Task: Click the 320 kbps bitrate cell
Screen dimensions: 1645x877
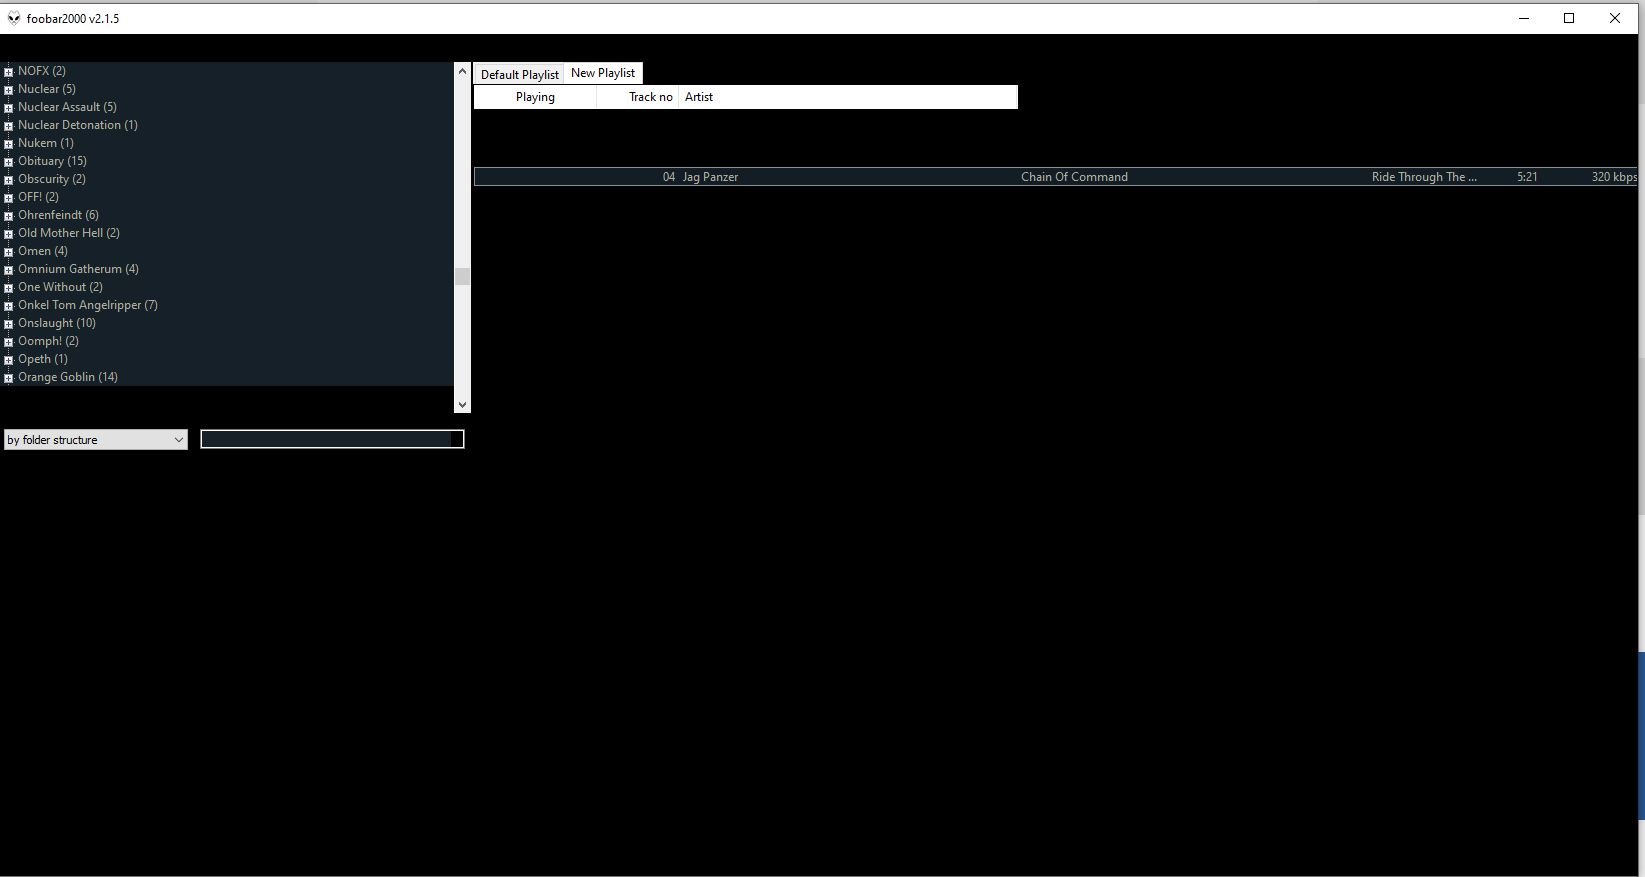Action: click(x=1614, y=177)
